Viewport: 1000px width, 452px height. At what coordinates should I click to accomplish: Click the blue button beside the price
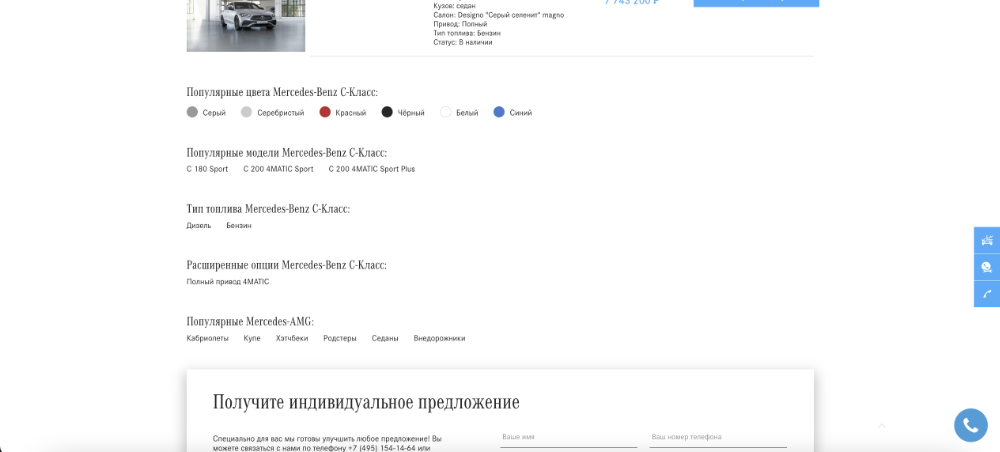[x=756, y=3]
